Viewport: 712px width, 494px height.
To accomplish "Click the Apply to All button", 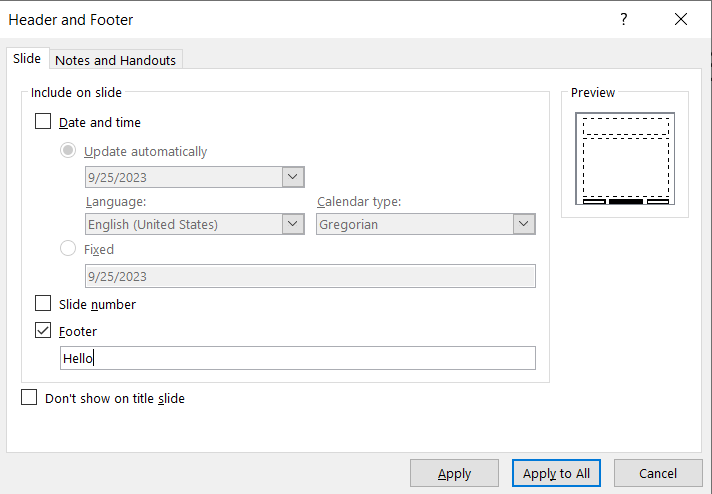I will tap(556, 473).
